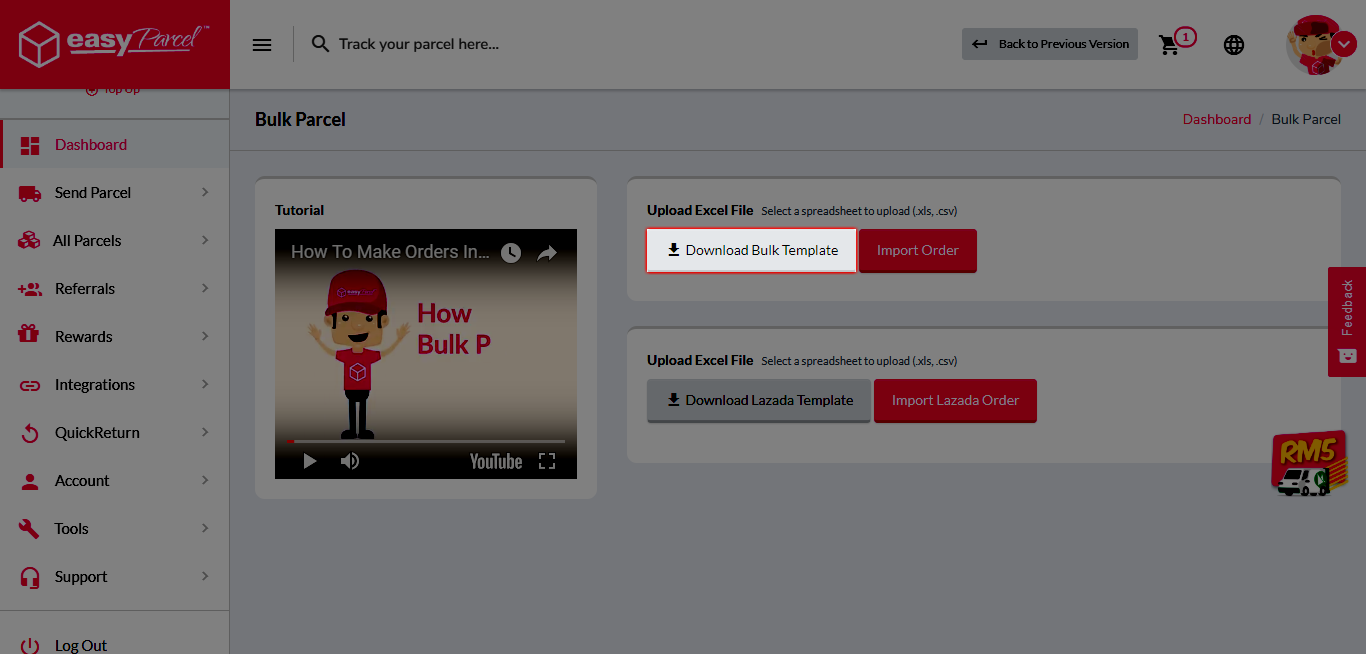This screenshot has width=1366, height=654.
Task: Expand Send Parcel chevron
Action: (205, 192)
